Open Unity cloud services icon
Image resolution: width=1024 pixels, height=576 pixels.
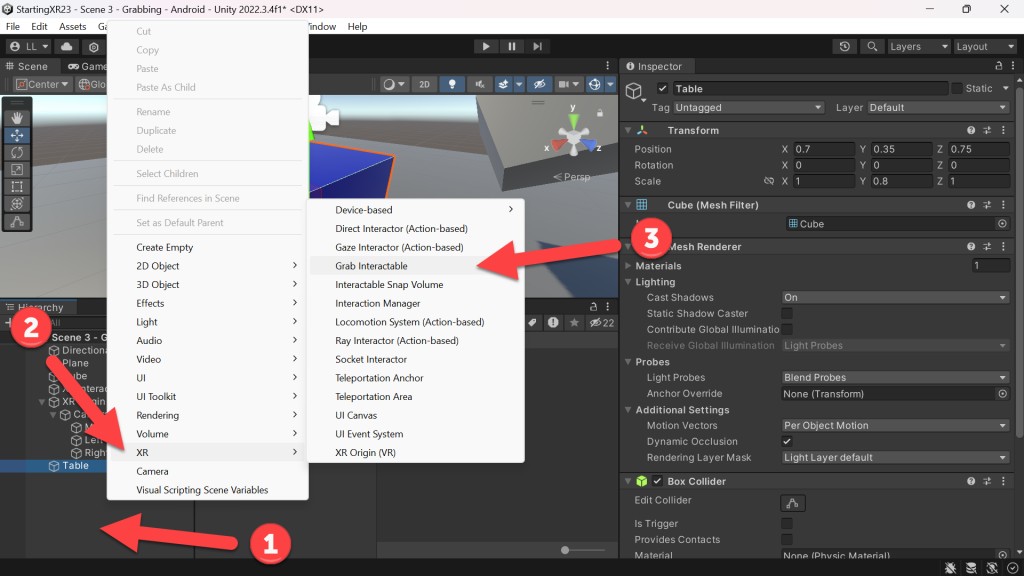(x=67, y=46)
